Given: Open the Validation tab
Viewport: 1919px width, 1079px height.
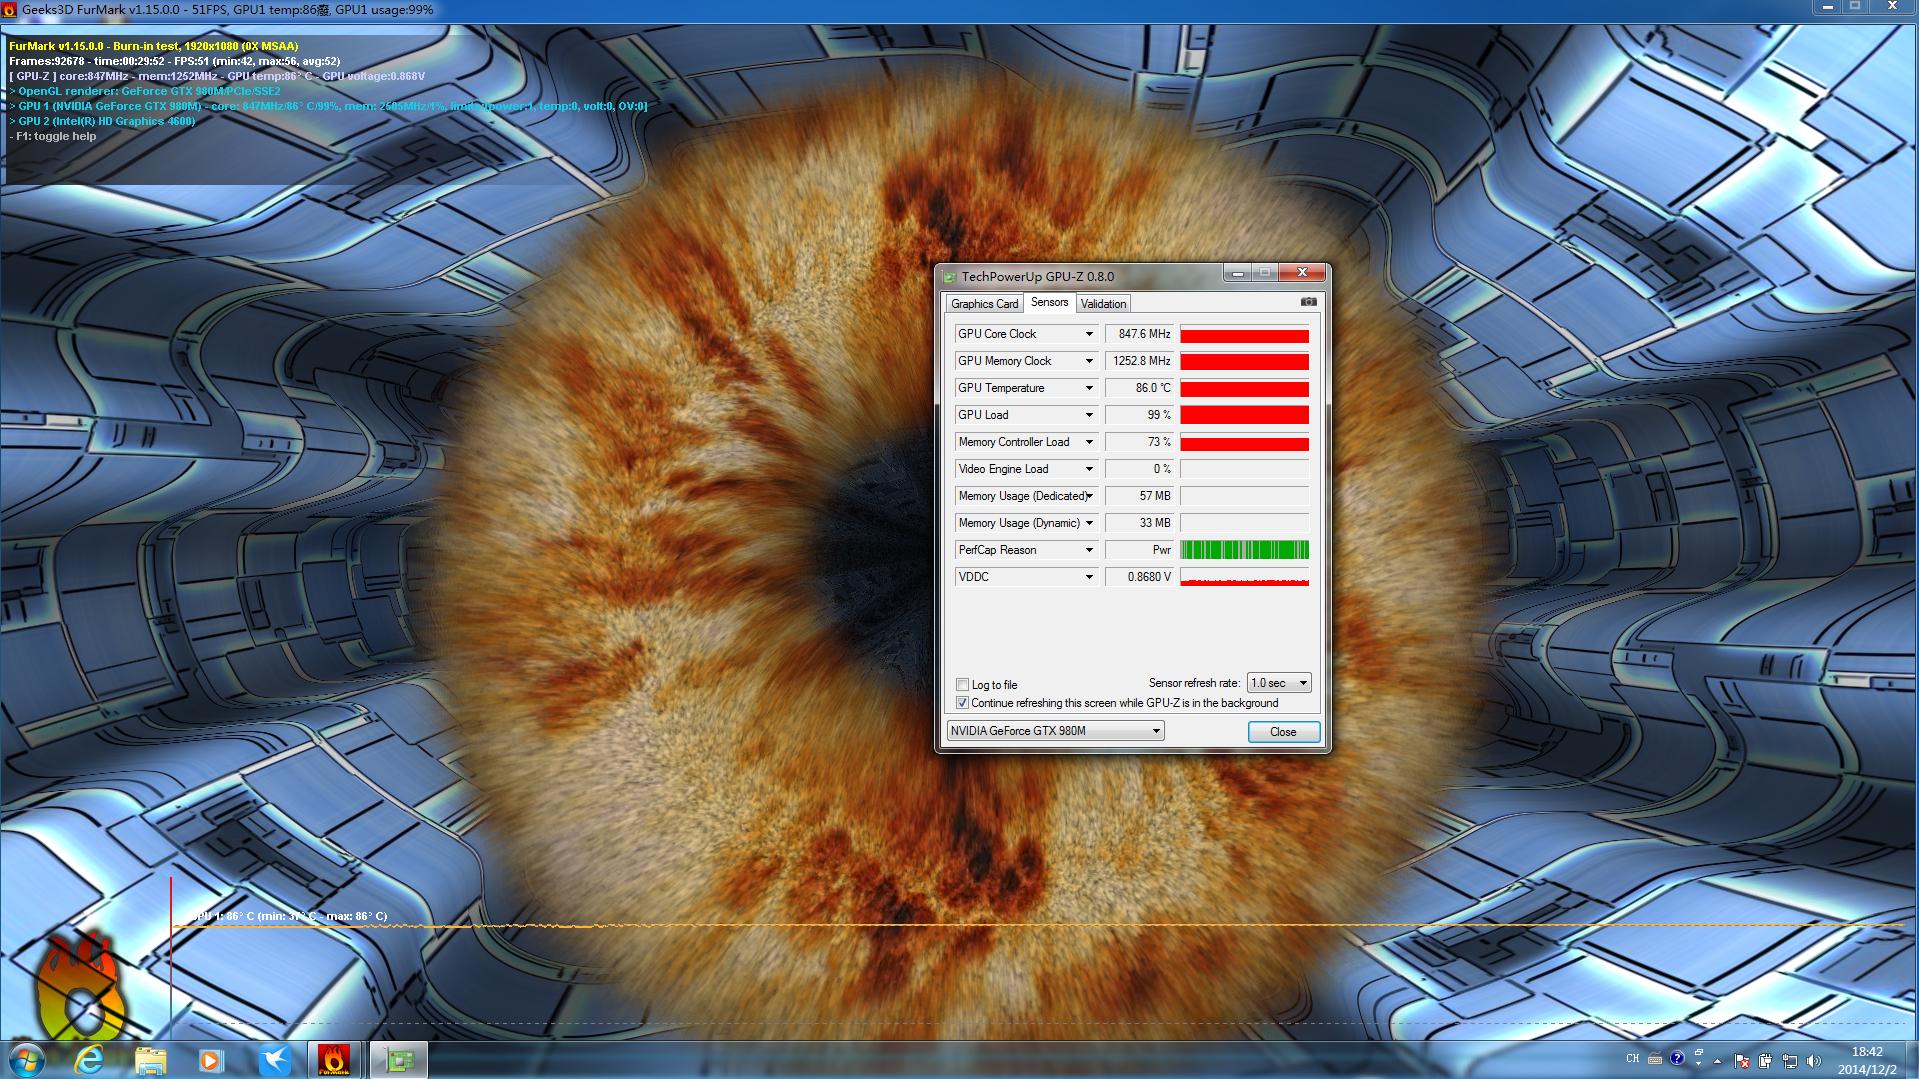Looking at the screenshot, I should click(1102, 303).
